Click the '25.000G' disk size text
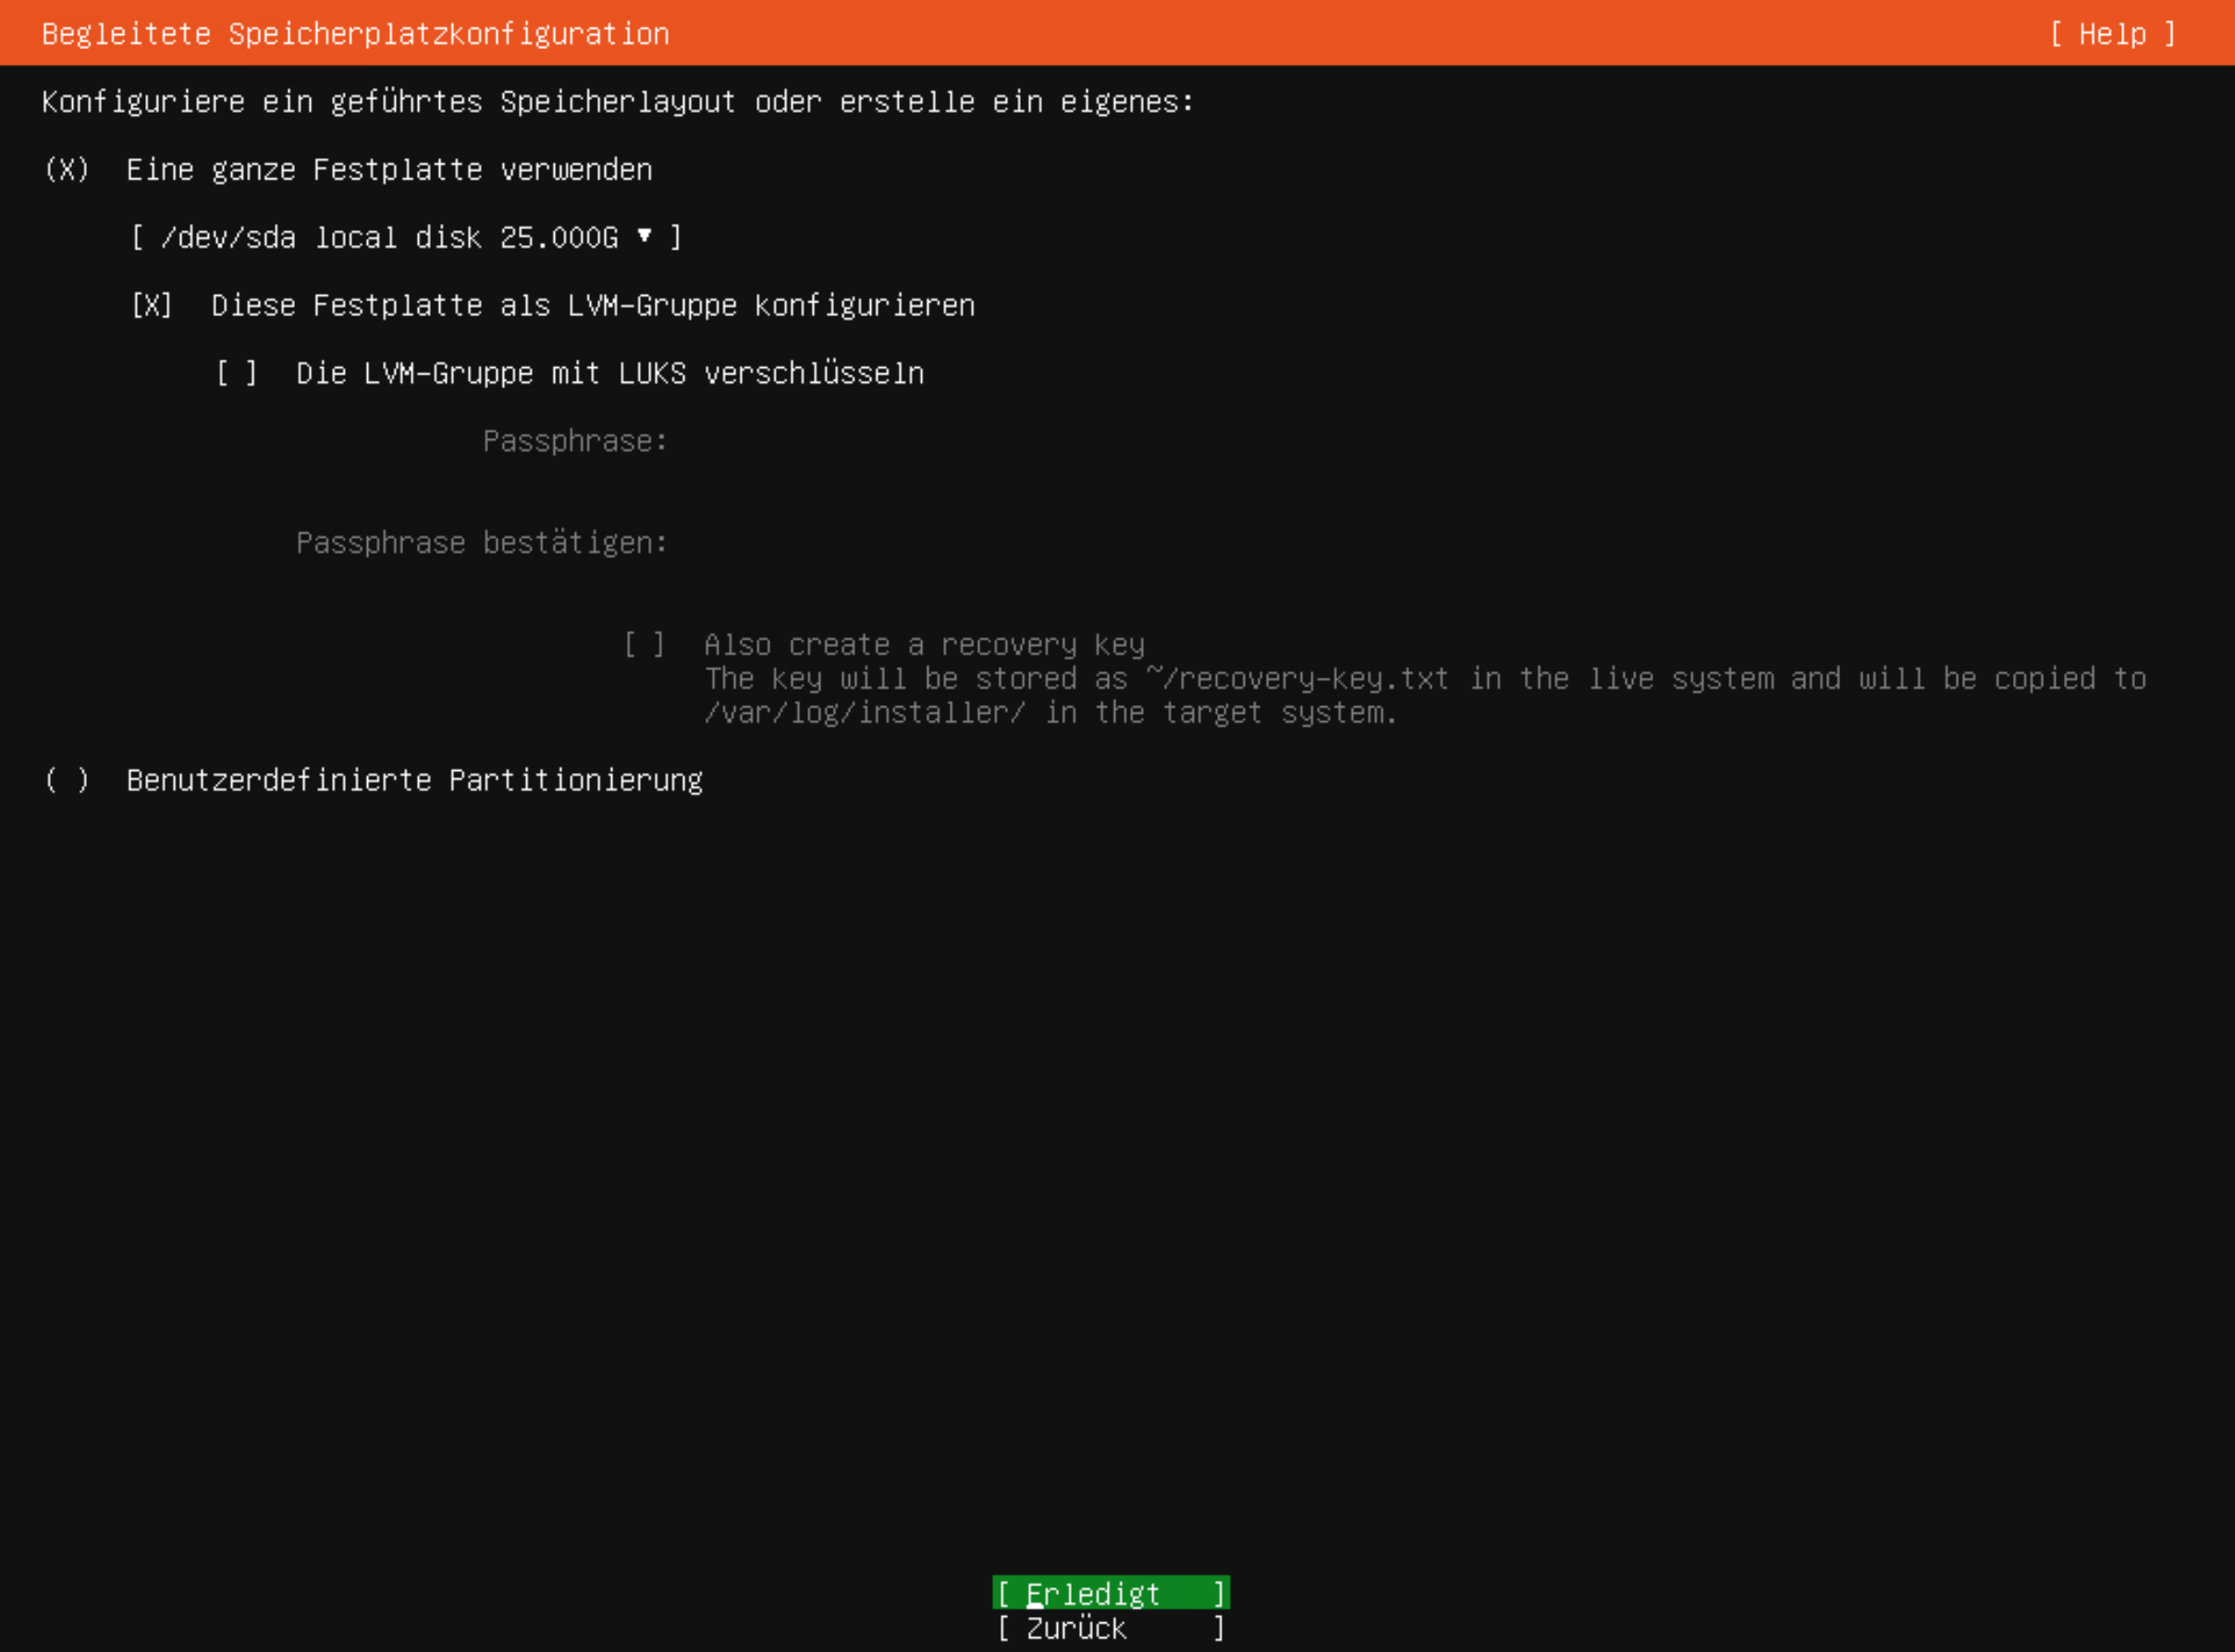This screenshot has width=2235, height=1652. (559, 237)
